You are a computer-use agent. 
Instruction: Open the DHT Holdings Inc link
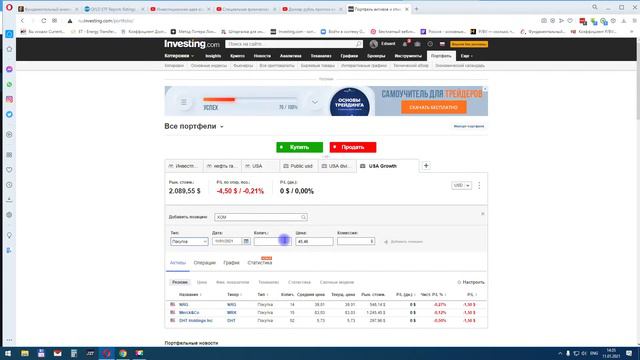point(196,320)
